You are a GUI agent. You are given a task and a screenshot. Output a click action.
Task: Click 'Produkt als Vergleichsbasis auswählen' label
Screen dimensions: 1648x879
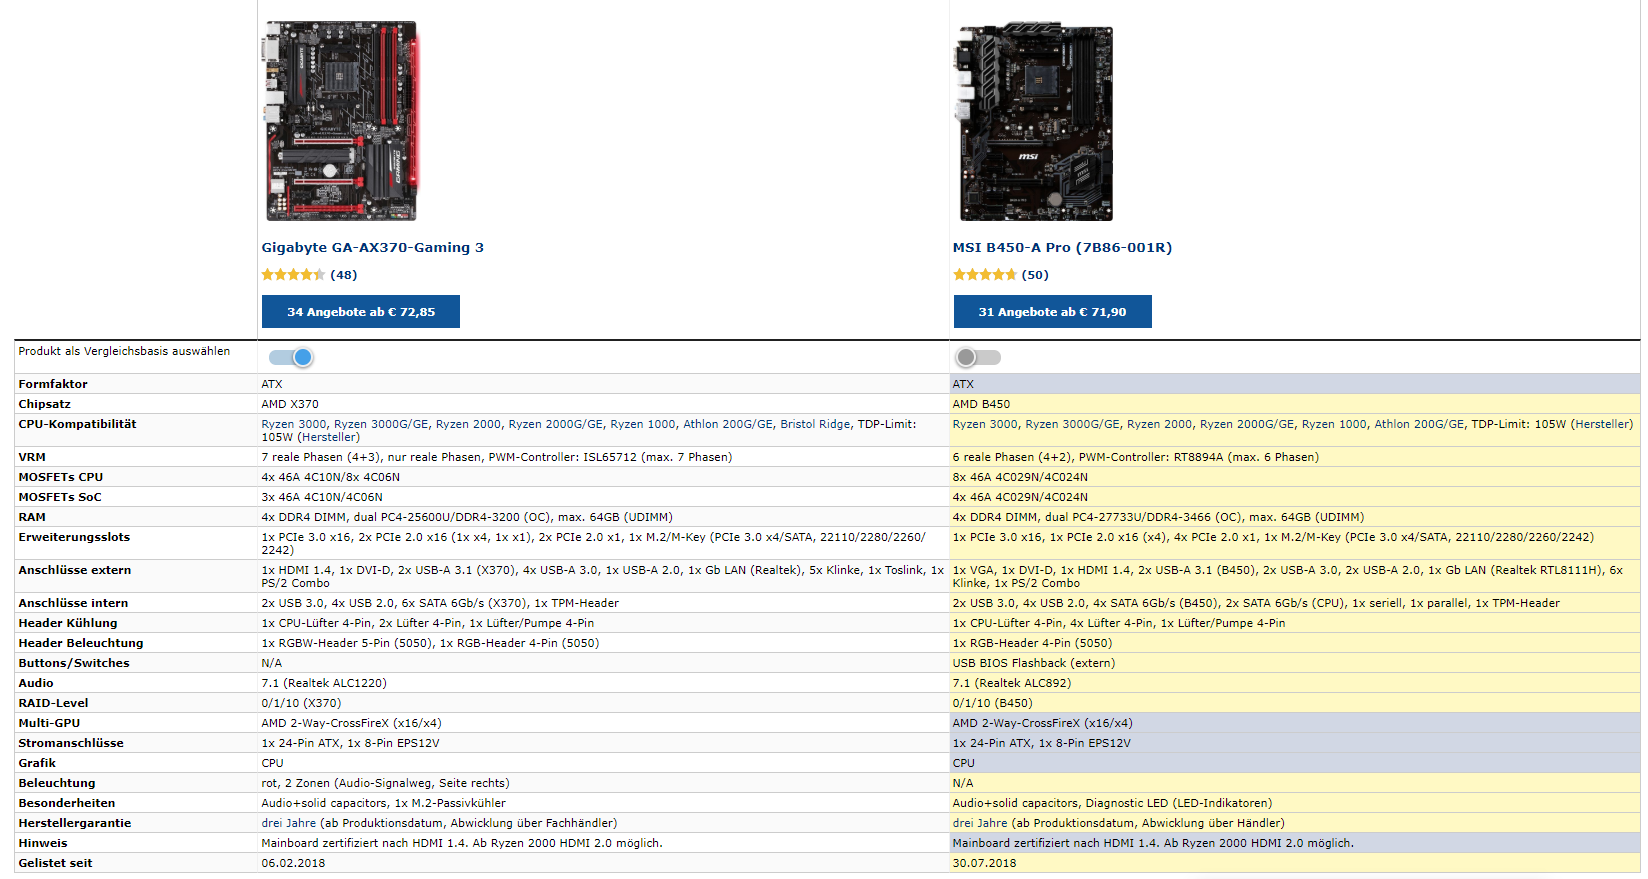[x=124, y=351]
